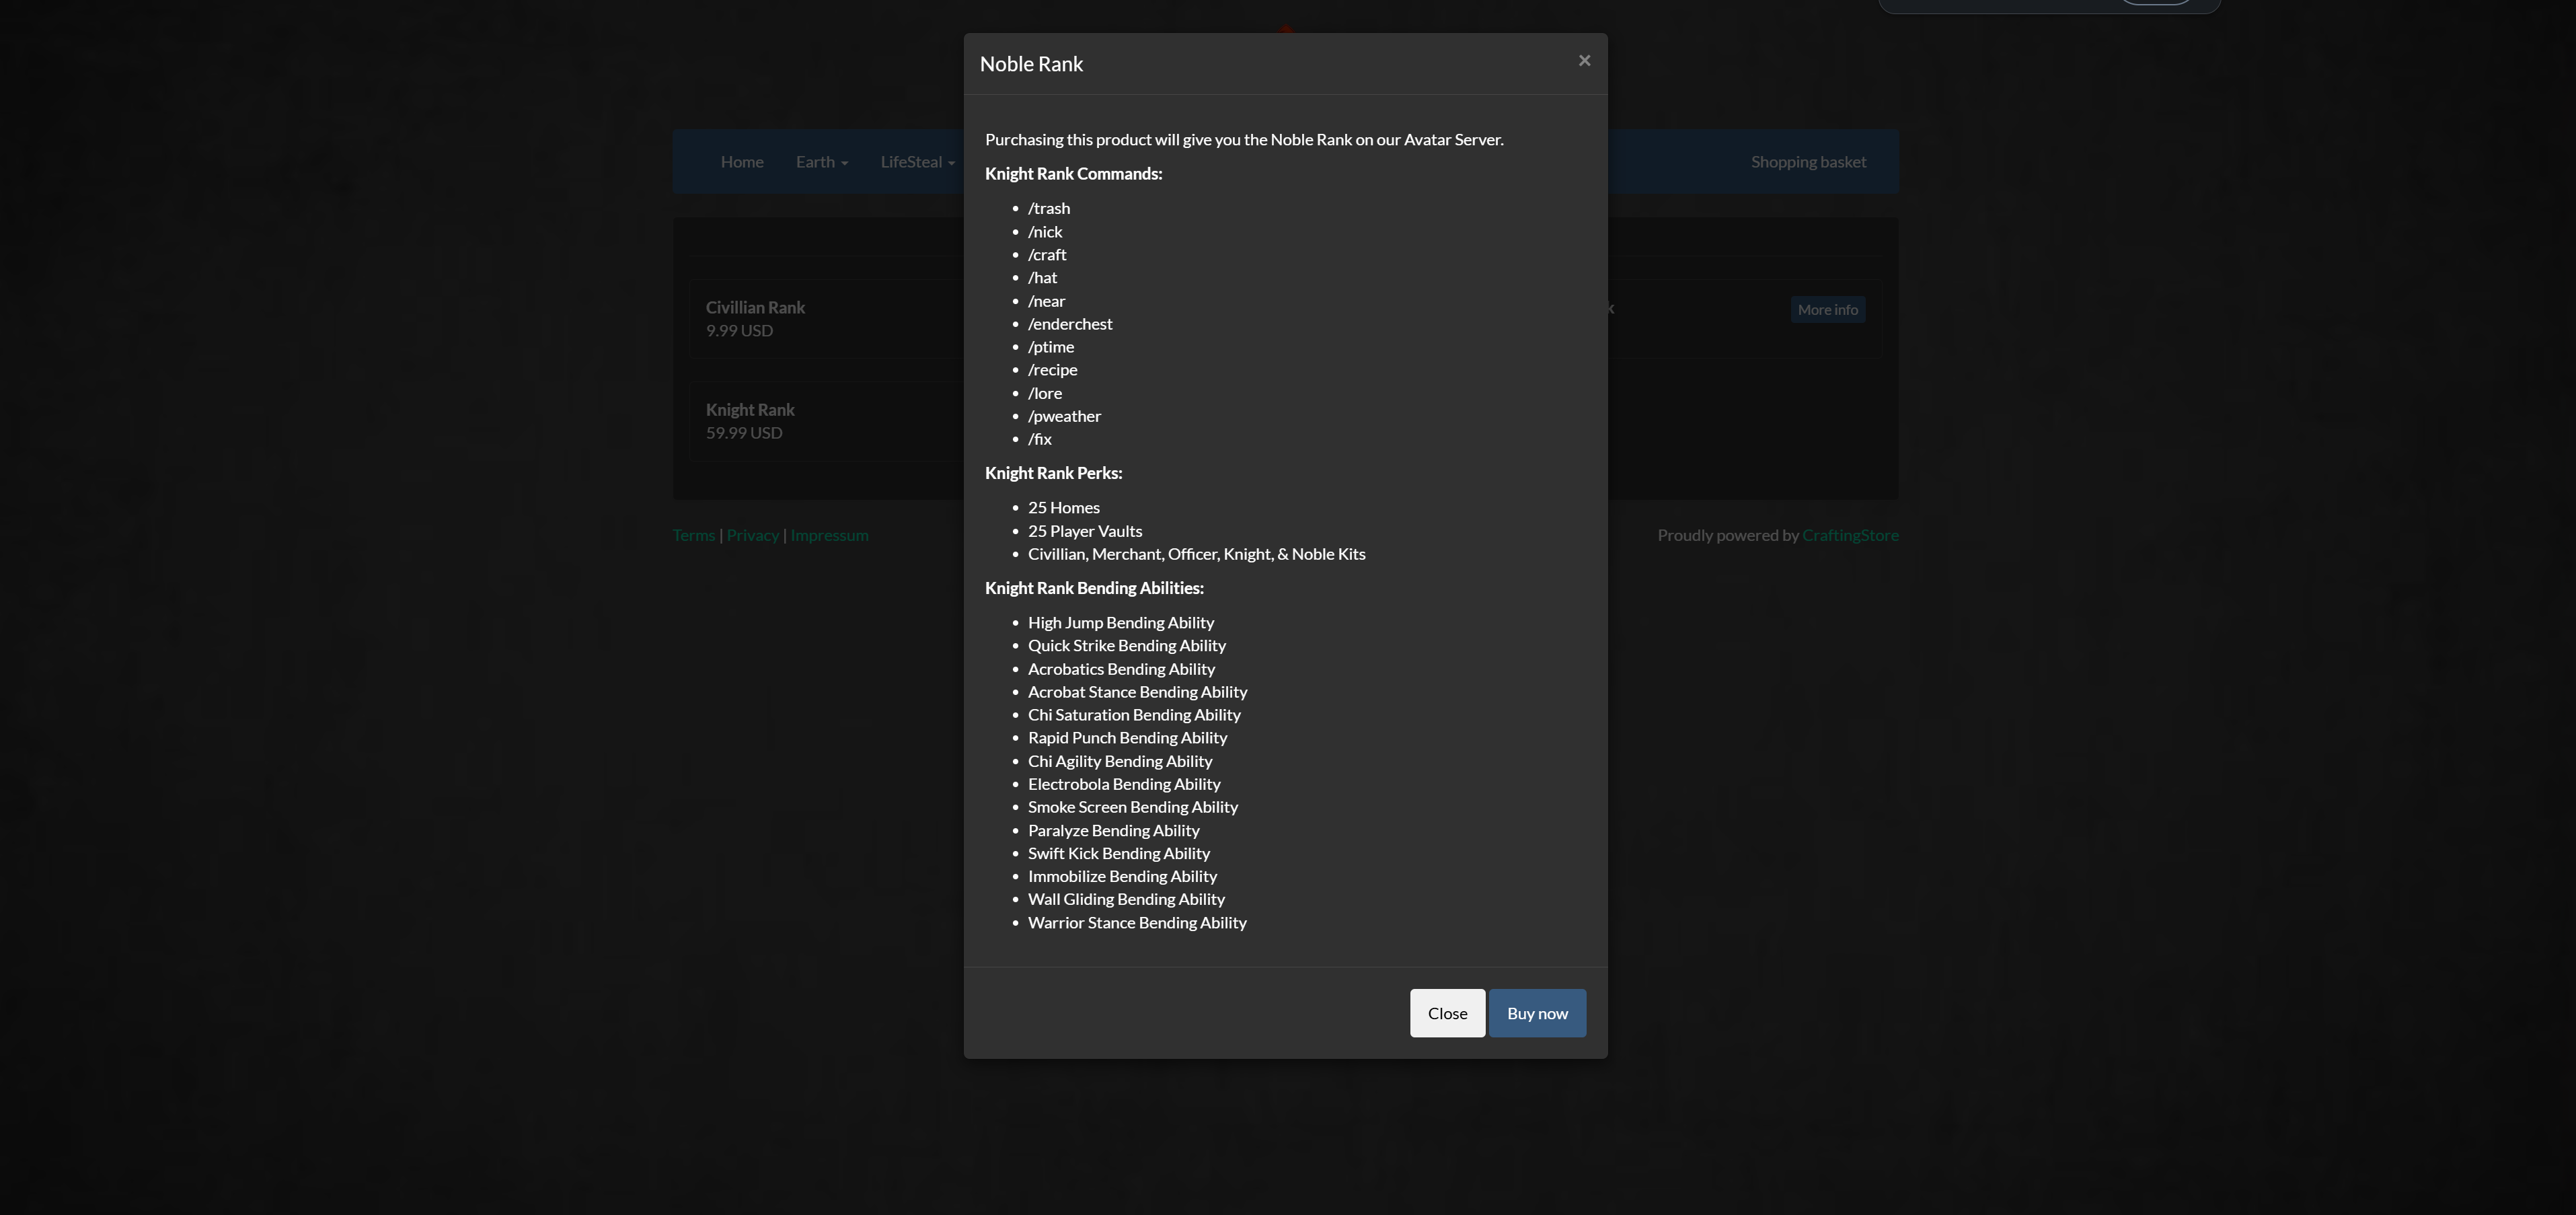Image resolution: width=2576 pixels, height=1215 pixels.
Task: Click the Knight Rank Perks heading
Action: (x=1053, y=473)
